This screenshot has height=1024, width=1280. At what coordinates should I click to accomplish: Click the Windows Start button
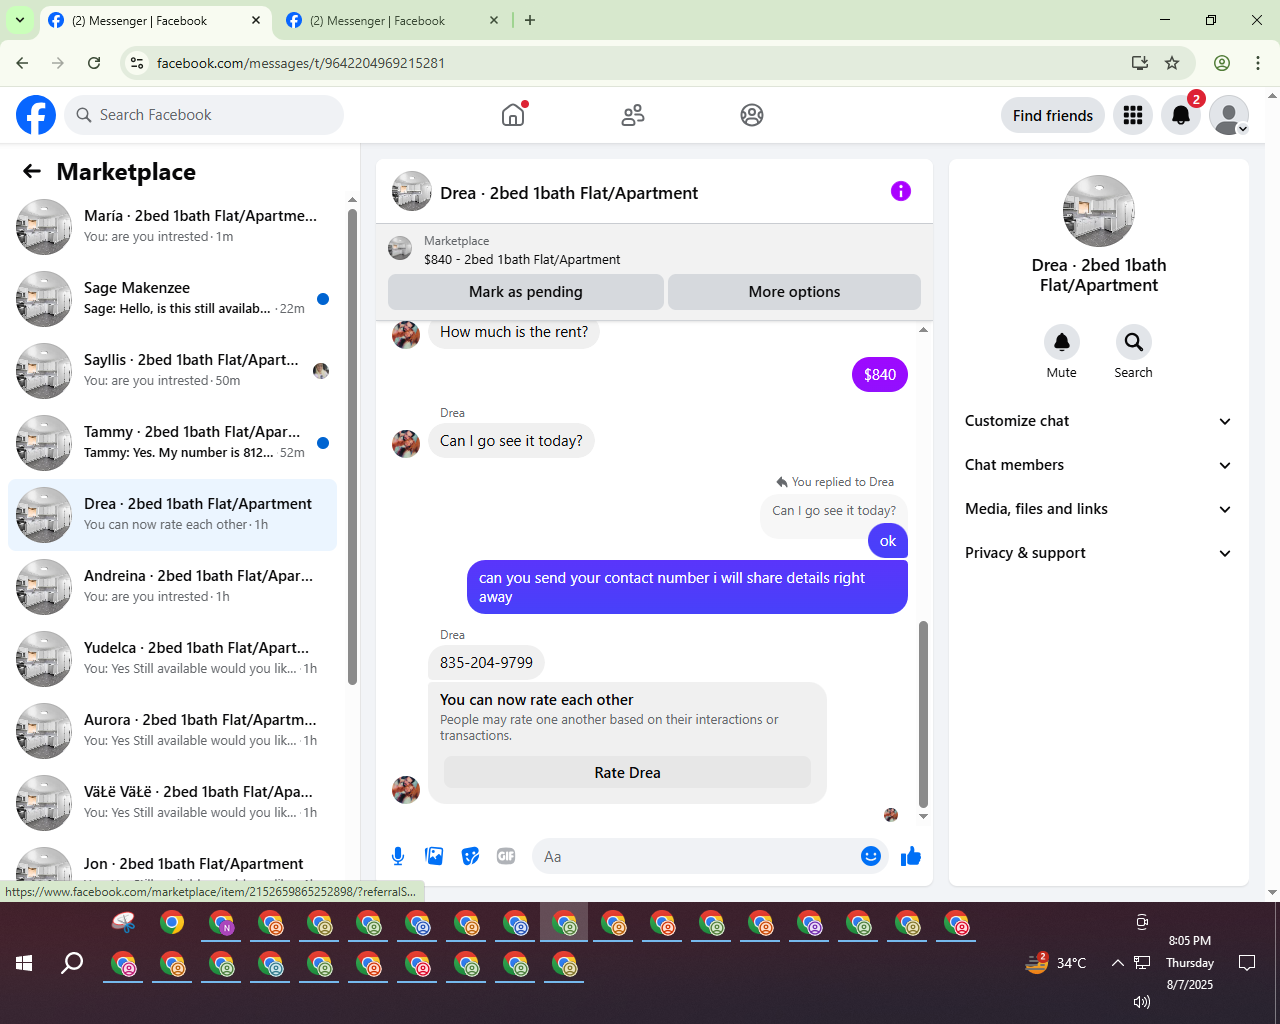[25, 963]
